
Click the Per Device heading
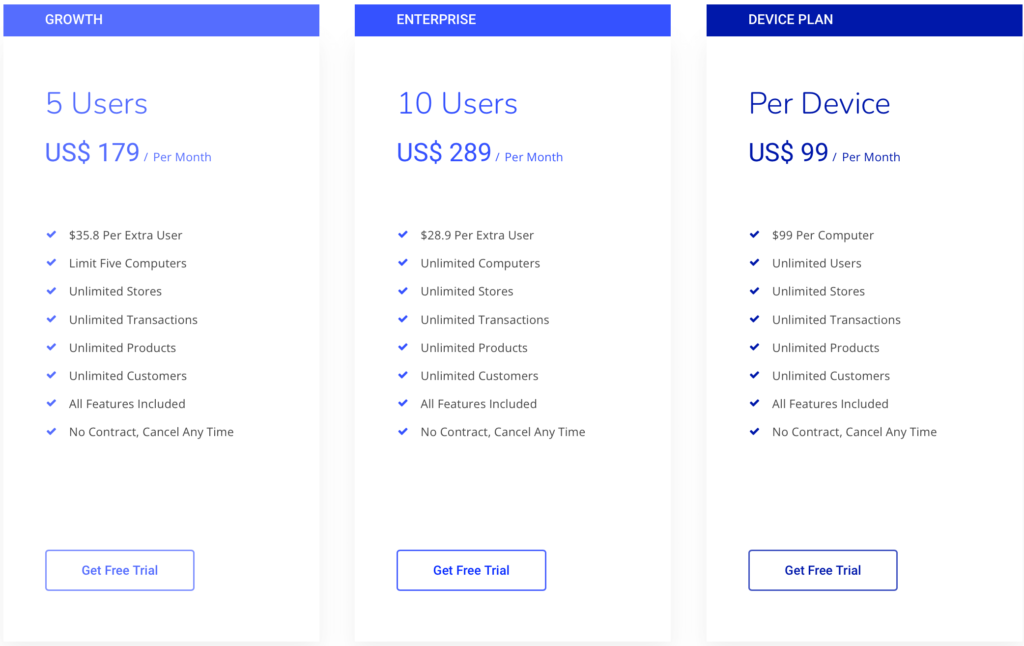[x=820, y=104]
